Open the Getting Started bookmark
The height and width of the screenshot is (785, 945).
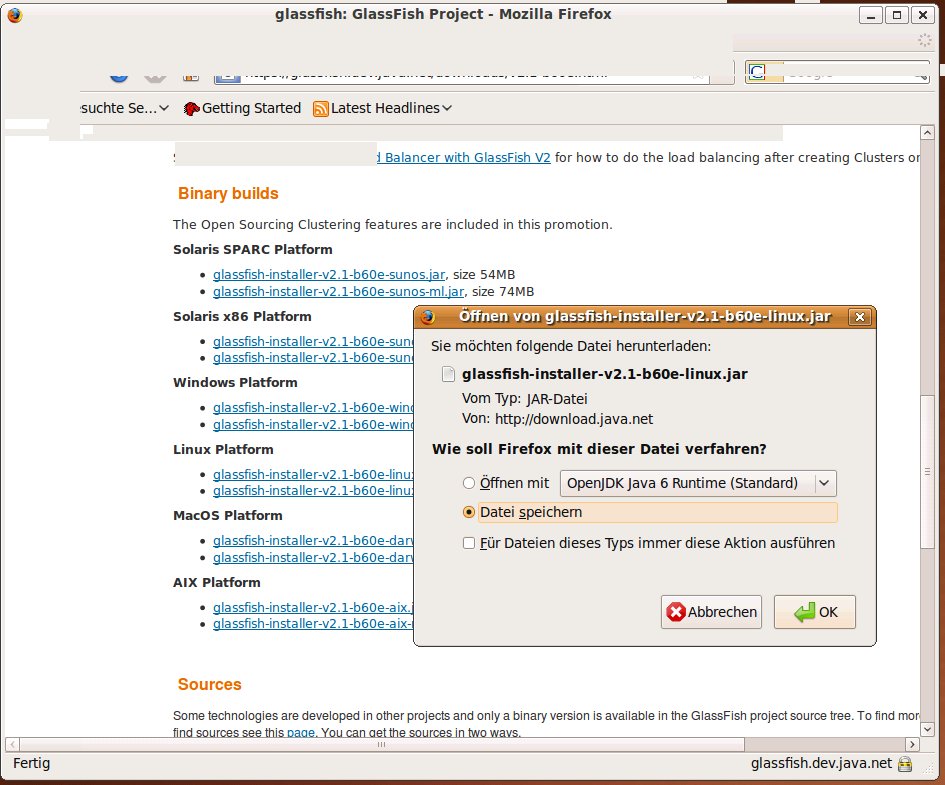click(242, 108)
